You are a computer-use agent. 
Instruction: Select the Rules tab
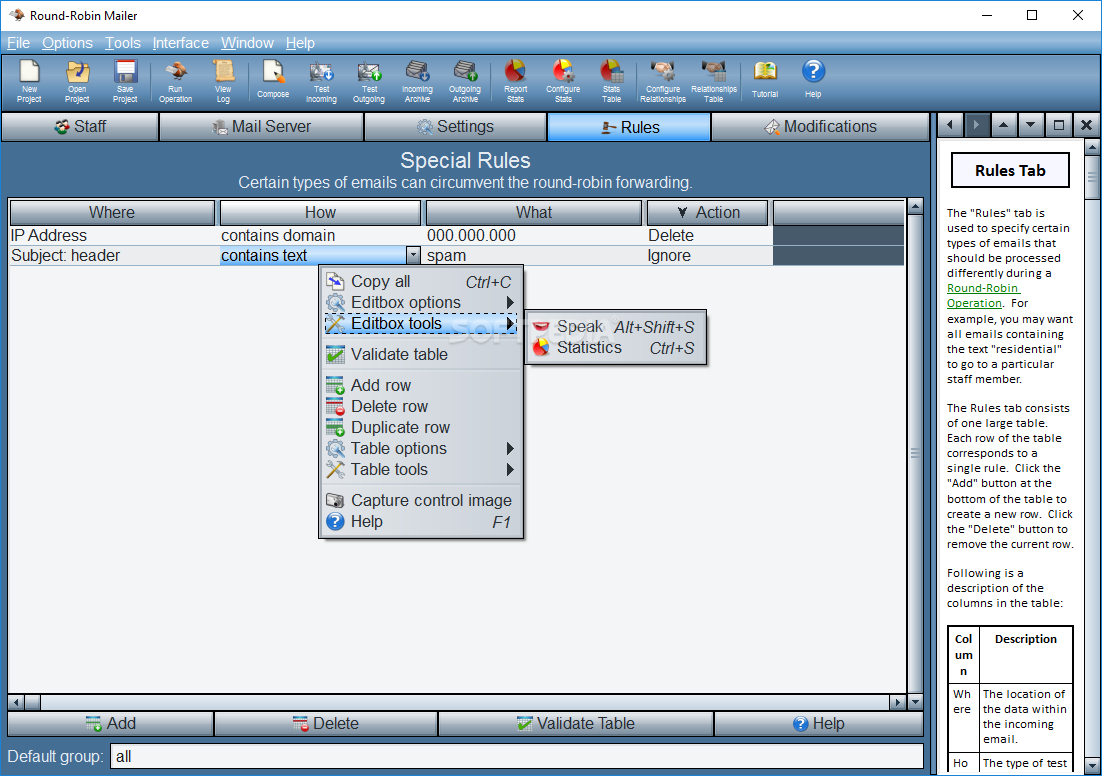630,127
